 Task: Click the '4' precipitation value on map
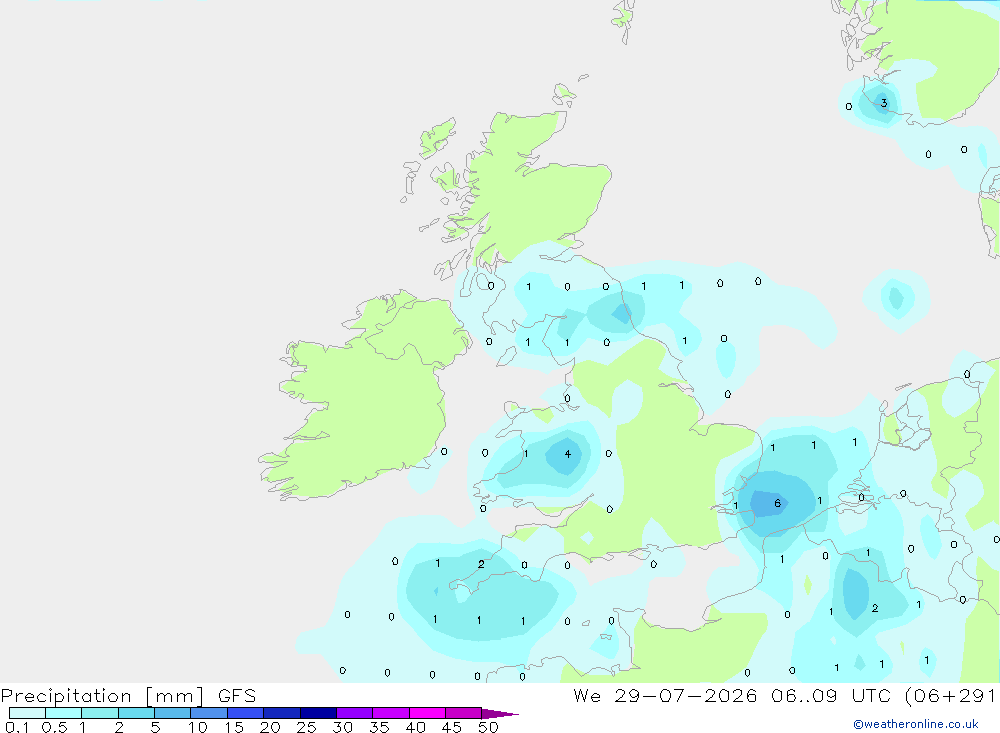click(568, 454)
